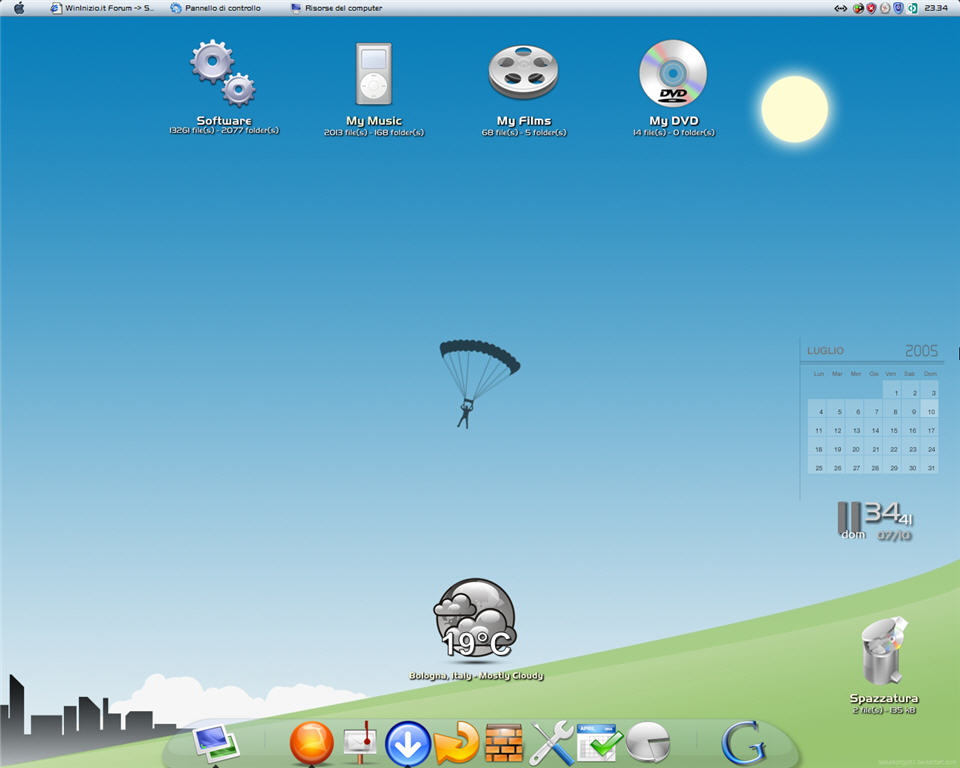Screen dimensions: 960x768
Task: Click the wrench and screwdriver tools icon
Action: (x=552, y=744)
